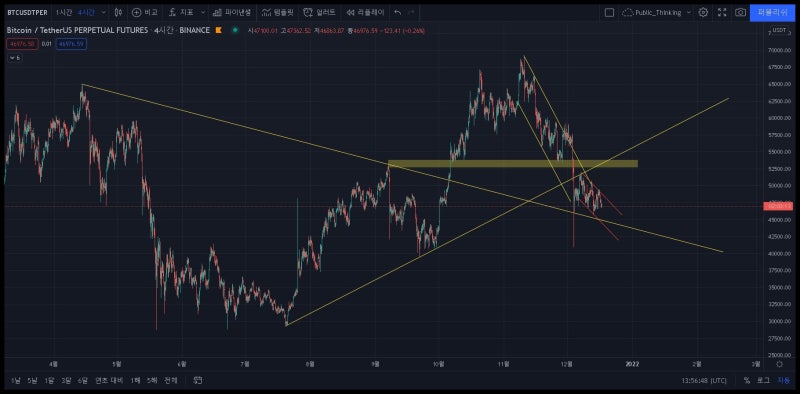Collapse the indicator legend showing 6
The width and height of the screenshot is (800, 394).
(15, 58)
